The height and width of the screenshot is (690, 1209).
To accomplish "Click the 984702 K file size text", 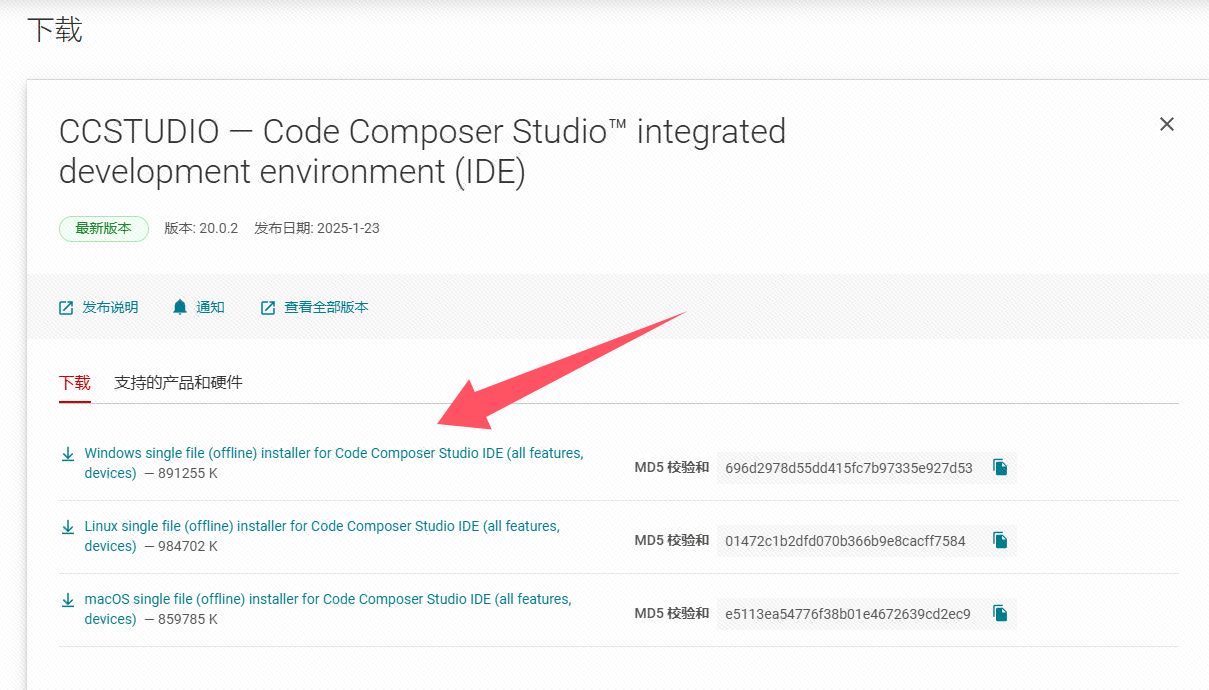I will [x=188, y=546].
